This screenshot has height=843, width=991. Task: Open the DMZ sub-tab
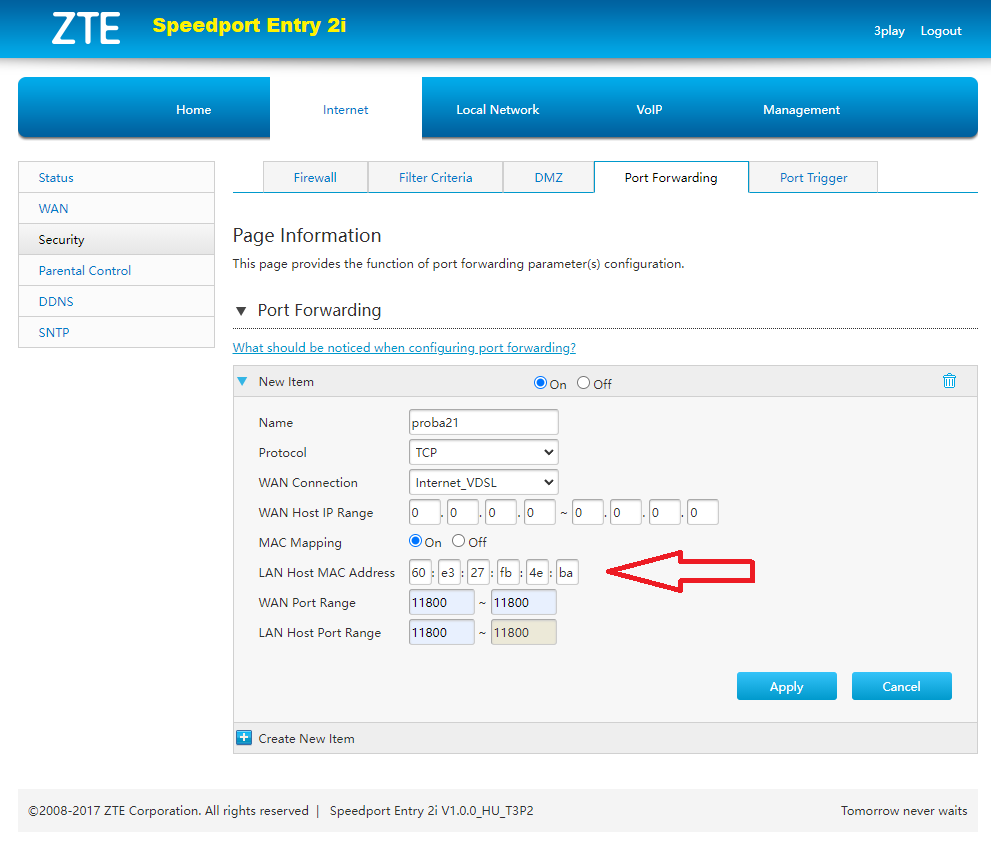point(549,178)
